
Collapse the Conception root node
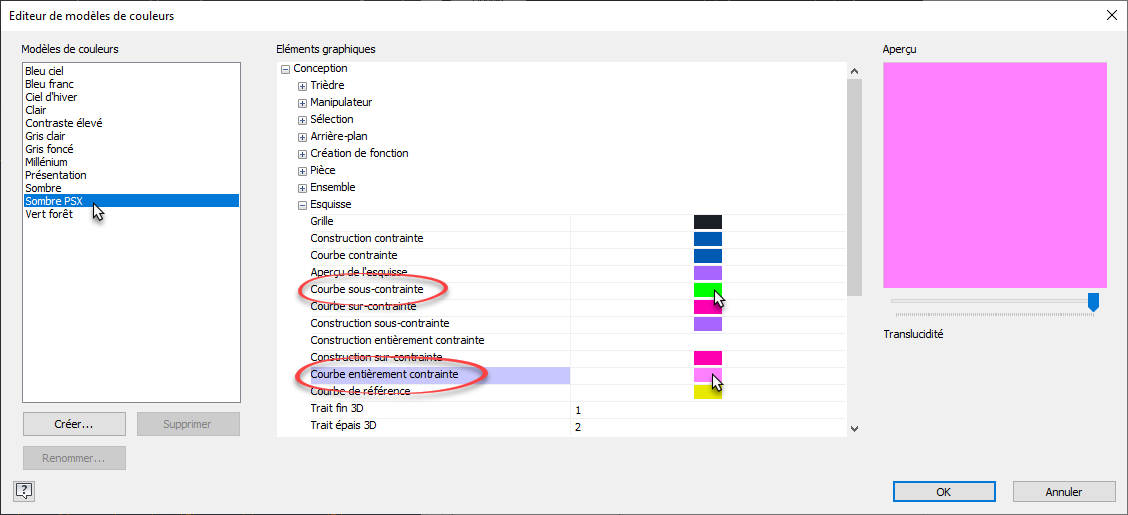(285, 69)
